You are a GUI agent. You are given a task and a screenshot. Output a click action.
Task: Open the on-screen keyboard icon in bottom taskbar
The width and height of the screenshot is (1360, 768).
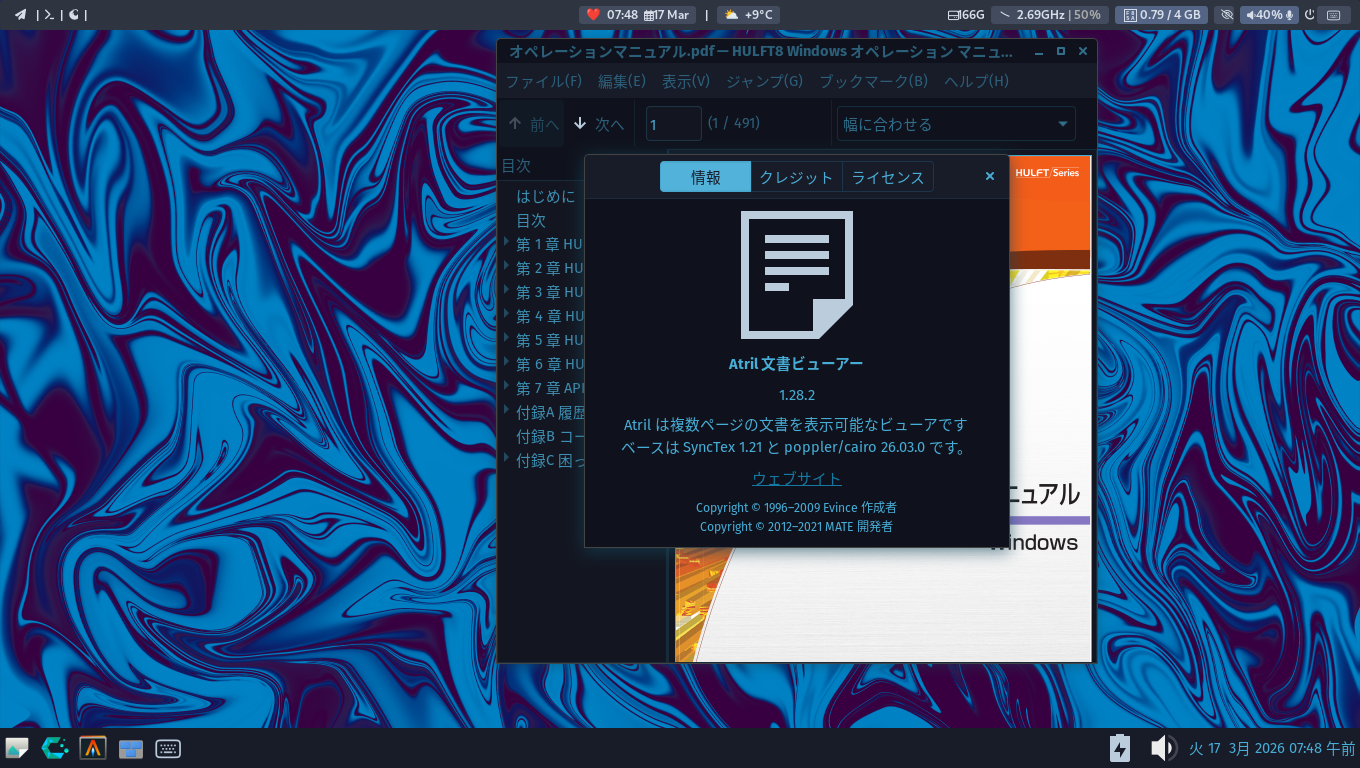(168, 748)
